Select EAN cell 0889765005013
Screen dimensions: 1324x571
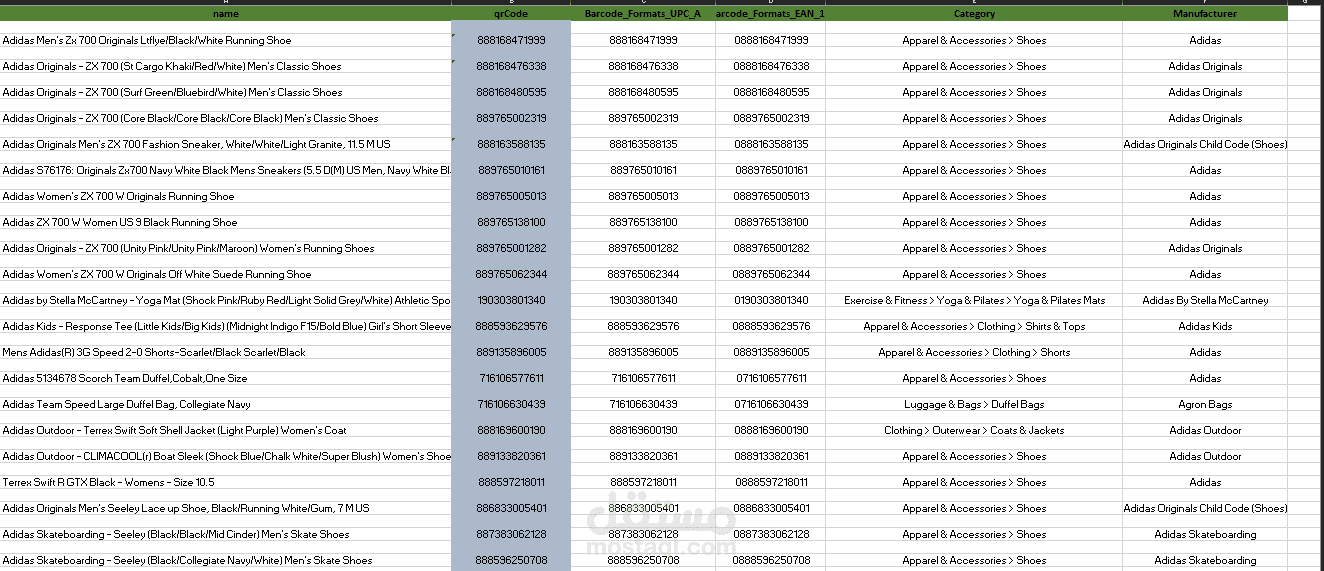coord(771,196)
